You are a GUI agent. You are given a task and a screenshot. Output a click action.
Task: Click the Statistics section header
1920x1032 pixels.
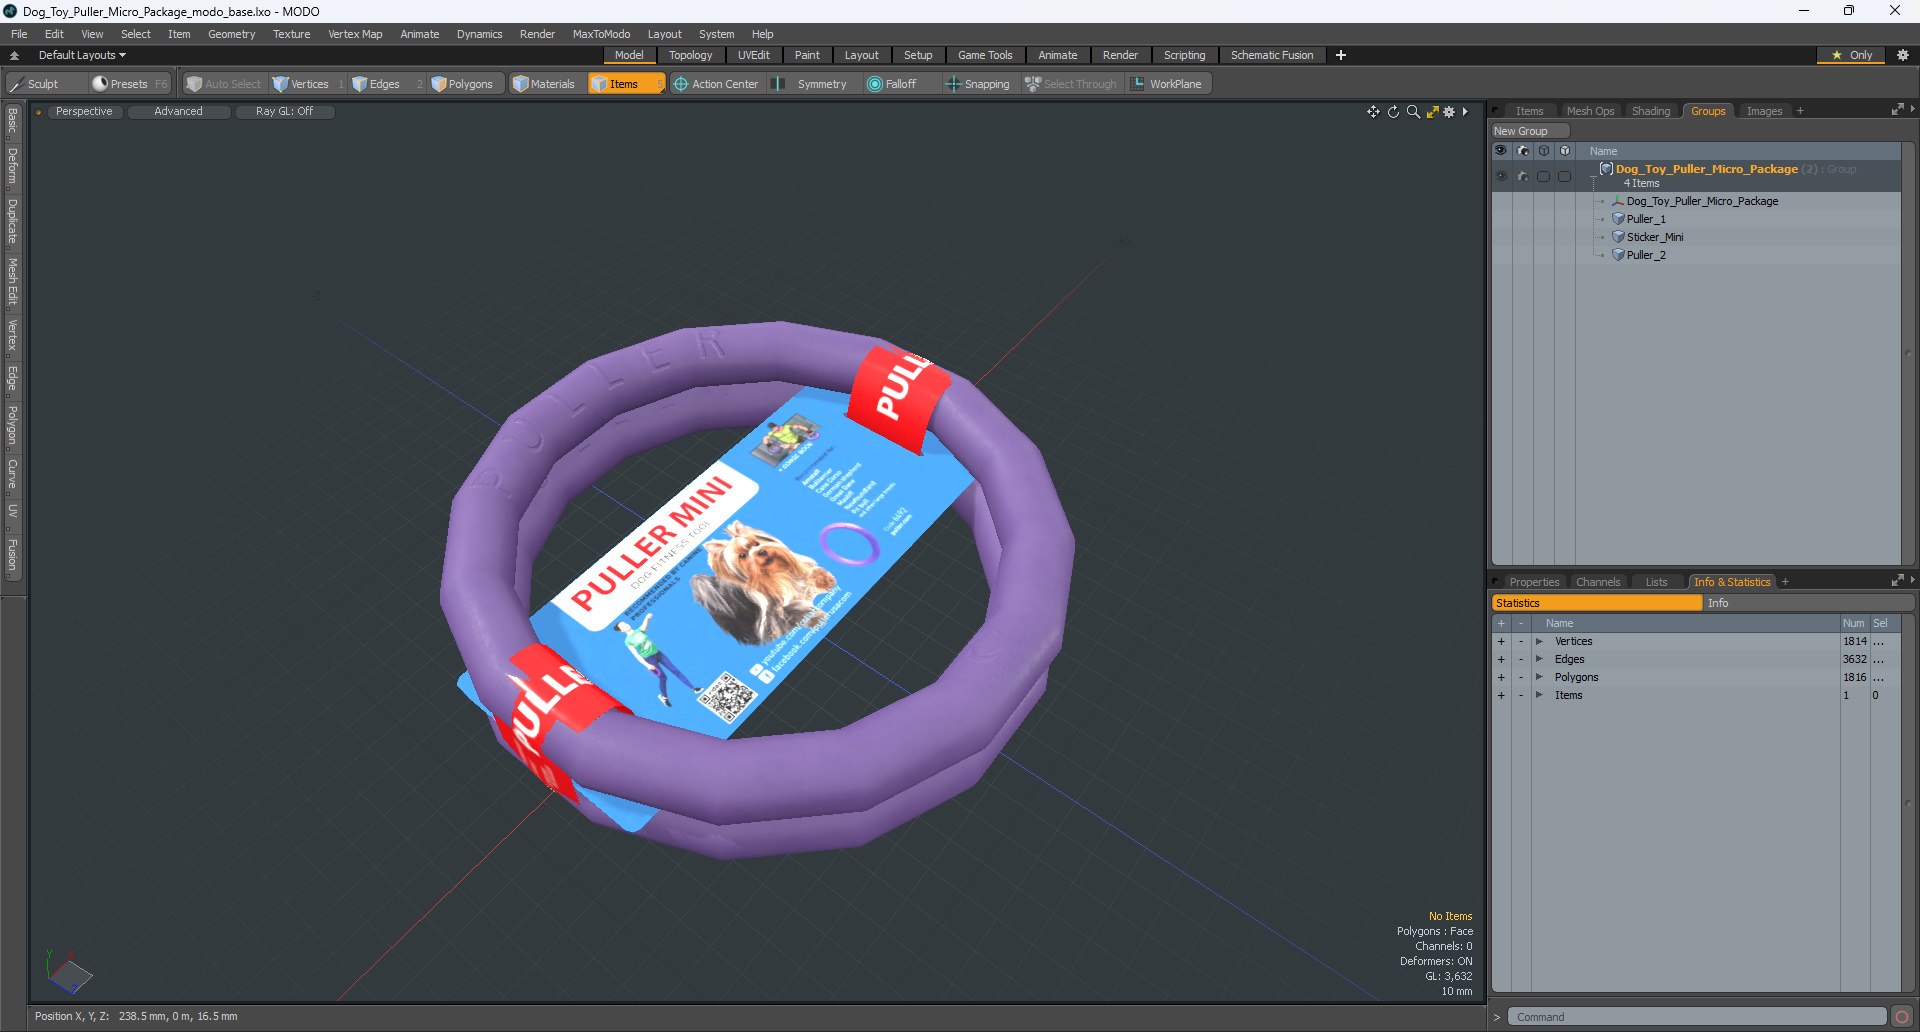(x=1596, y=603)
